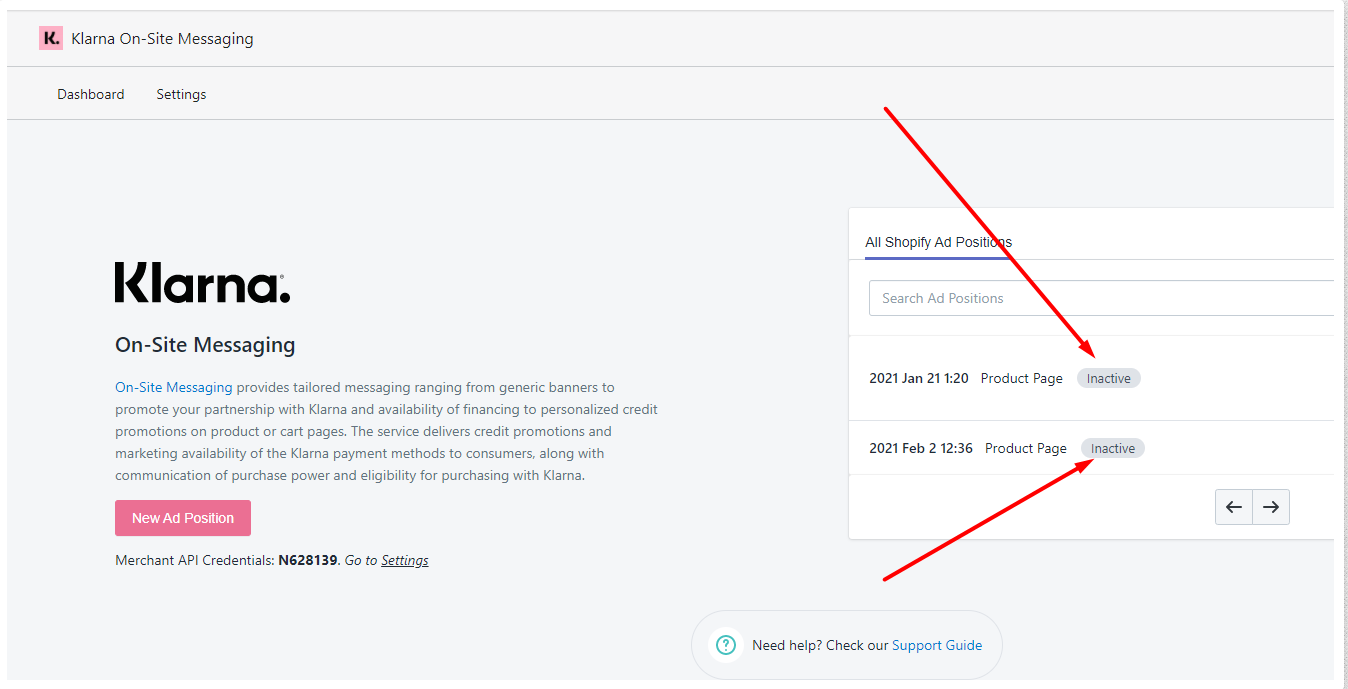This screenshot has width=1348, height=689.
Task: Select the 2021 Jan 21 1:20 entry
Action: tap(1091, 378)
